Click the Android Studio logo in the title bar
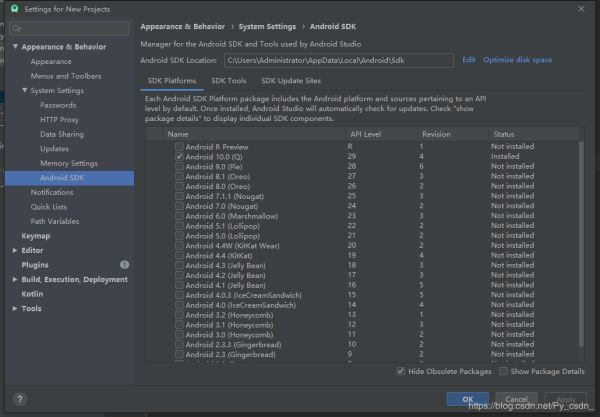This screenshot has height=417, width=600. tap(13, 9)
